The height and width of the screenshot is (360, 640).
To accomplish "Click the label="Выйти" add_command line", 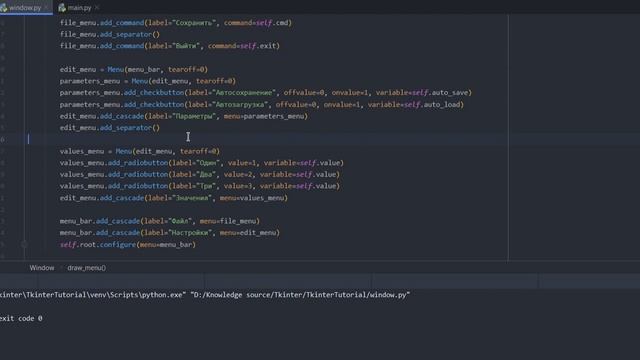I will tap(170, 46).
